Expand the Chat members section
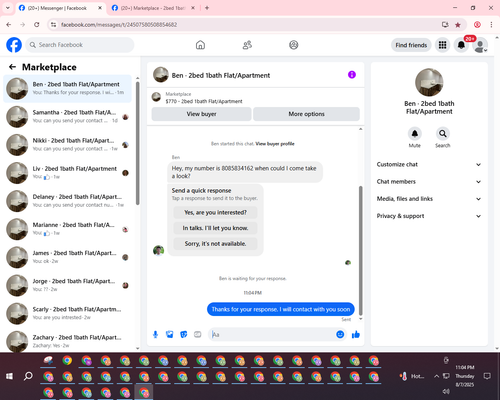500x400 pixels. [429, 182]
